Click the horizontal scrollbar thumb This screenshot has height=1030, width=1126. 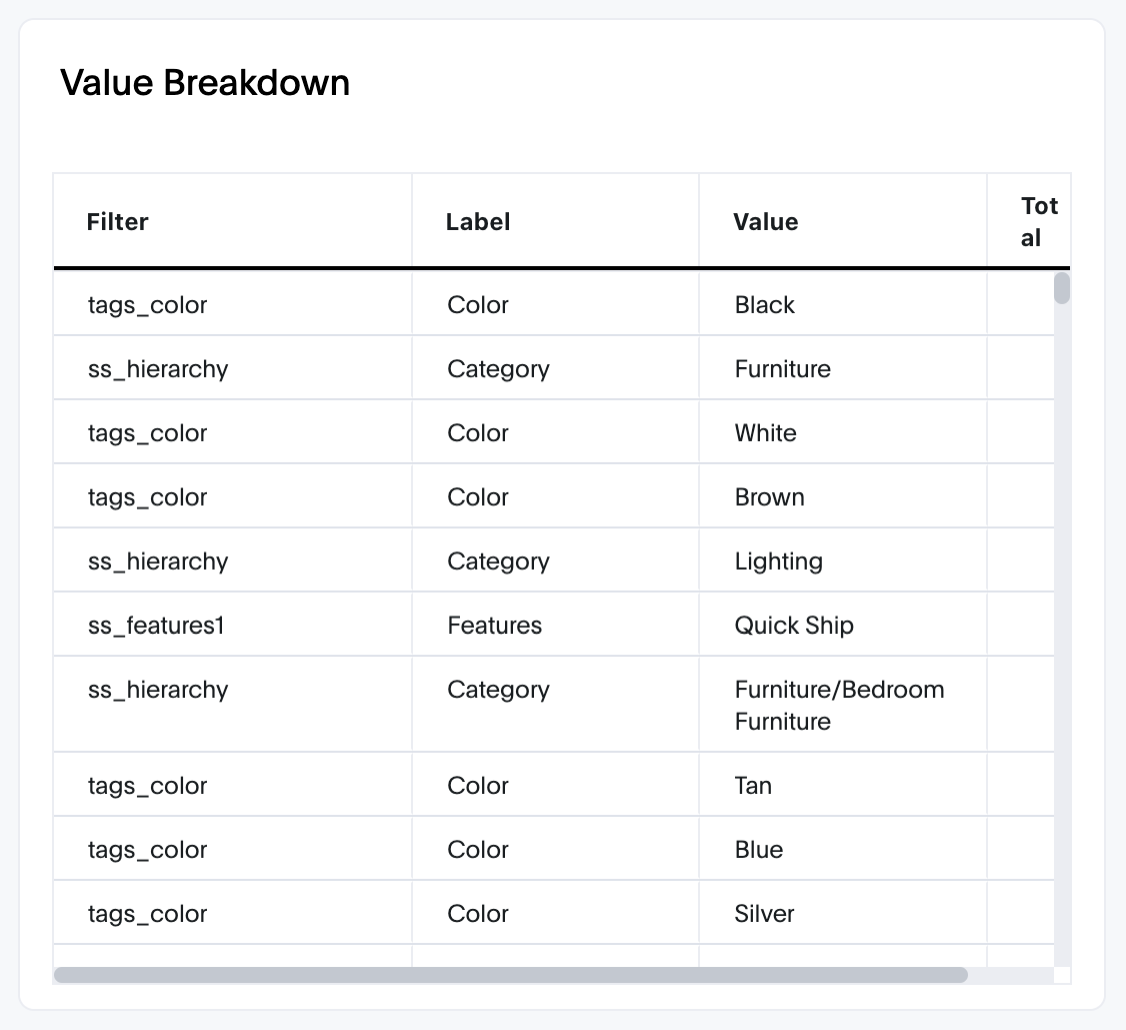click(511, 975)
